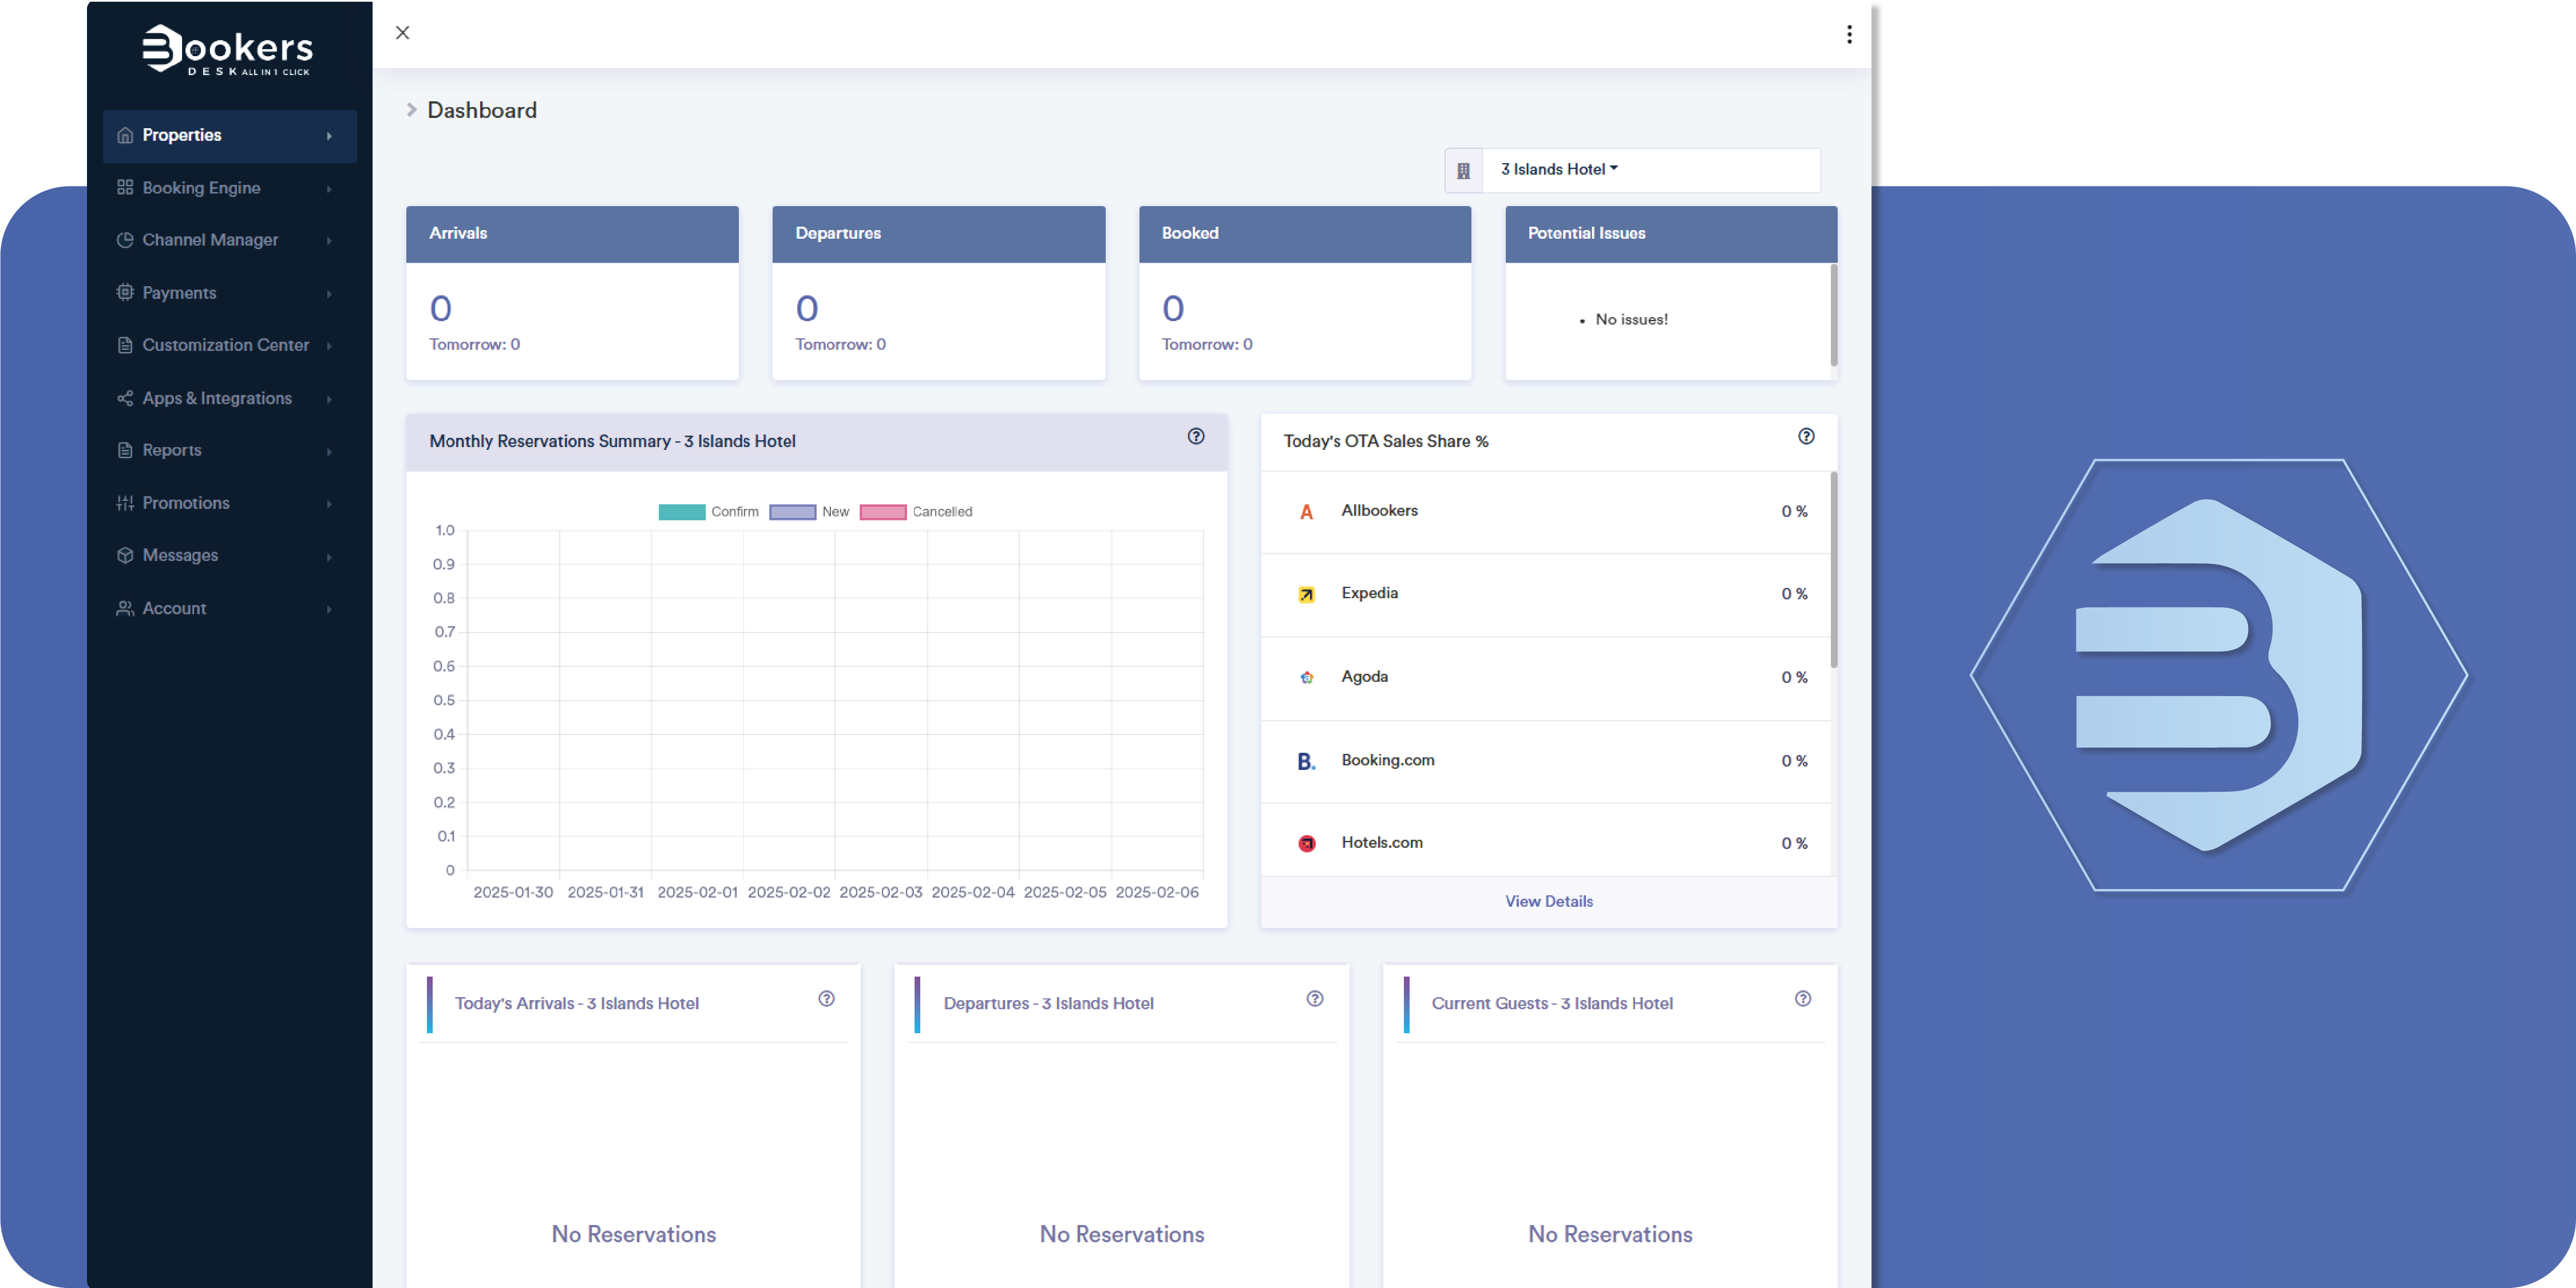Click the help icon on Monthly Reservations Summary

coord(1196,436)
